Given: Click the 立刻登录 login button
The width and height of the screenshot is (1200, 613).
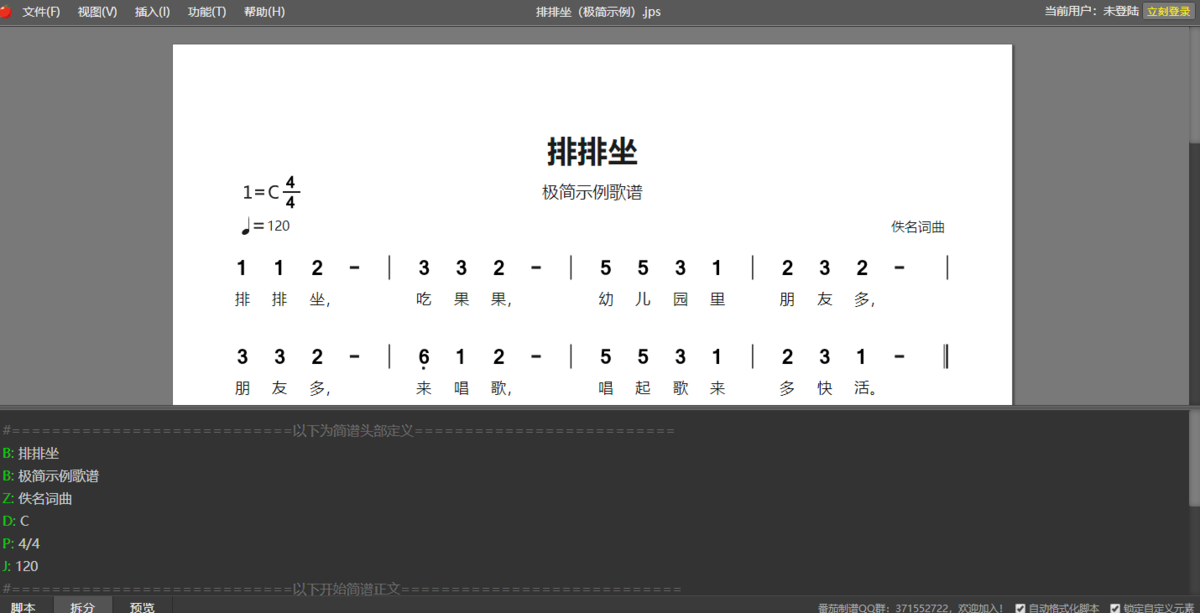Looking at the screenshot, I should coord(1169,11).
